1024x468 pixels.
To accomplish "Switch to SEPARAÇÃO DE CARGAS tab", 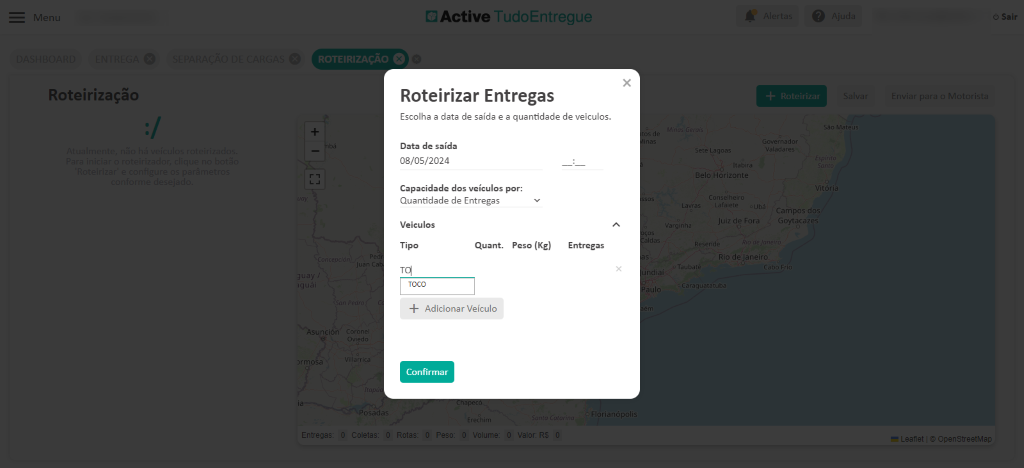I will tap(228, 59).
